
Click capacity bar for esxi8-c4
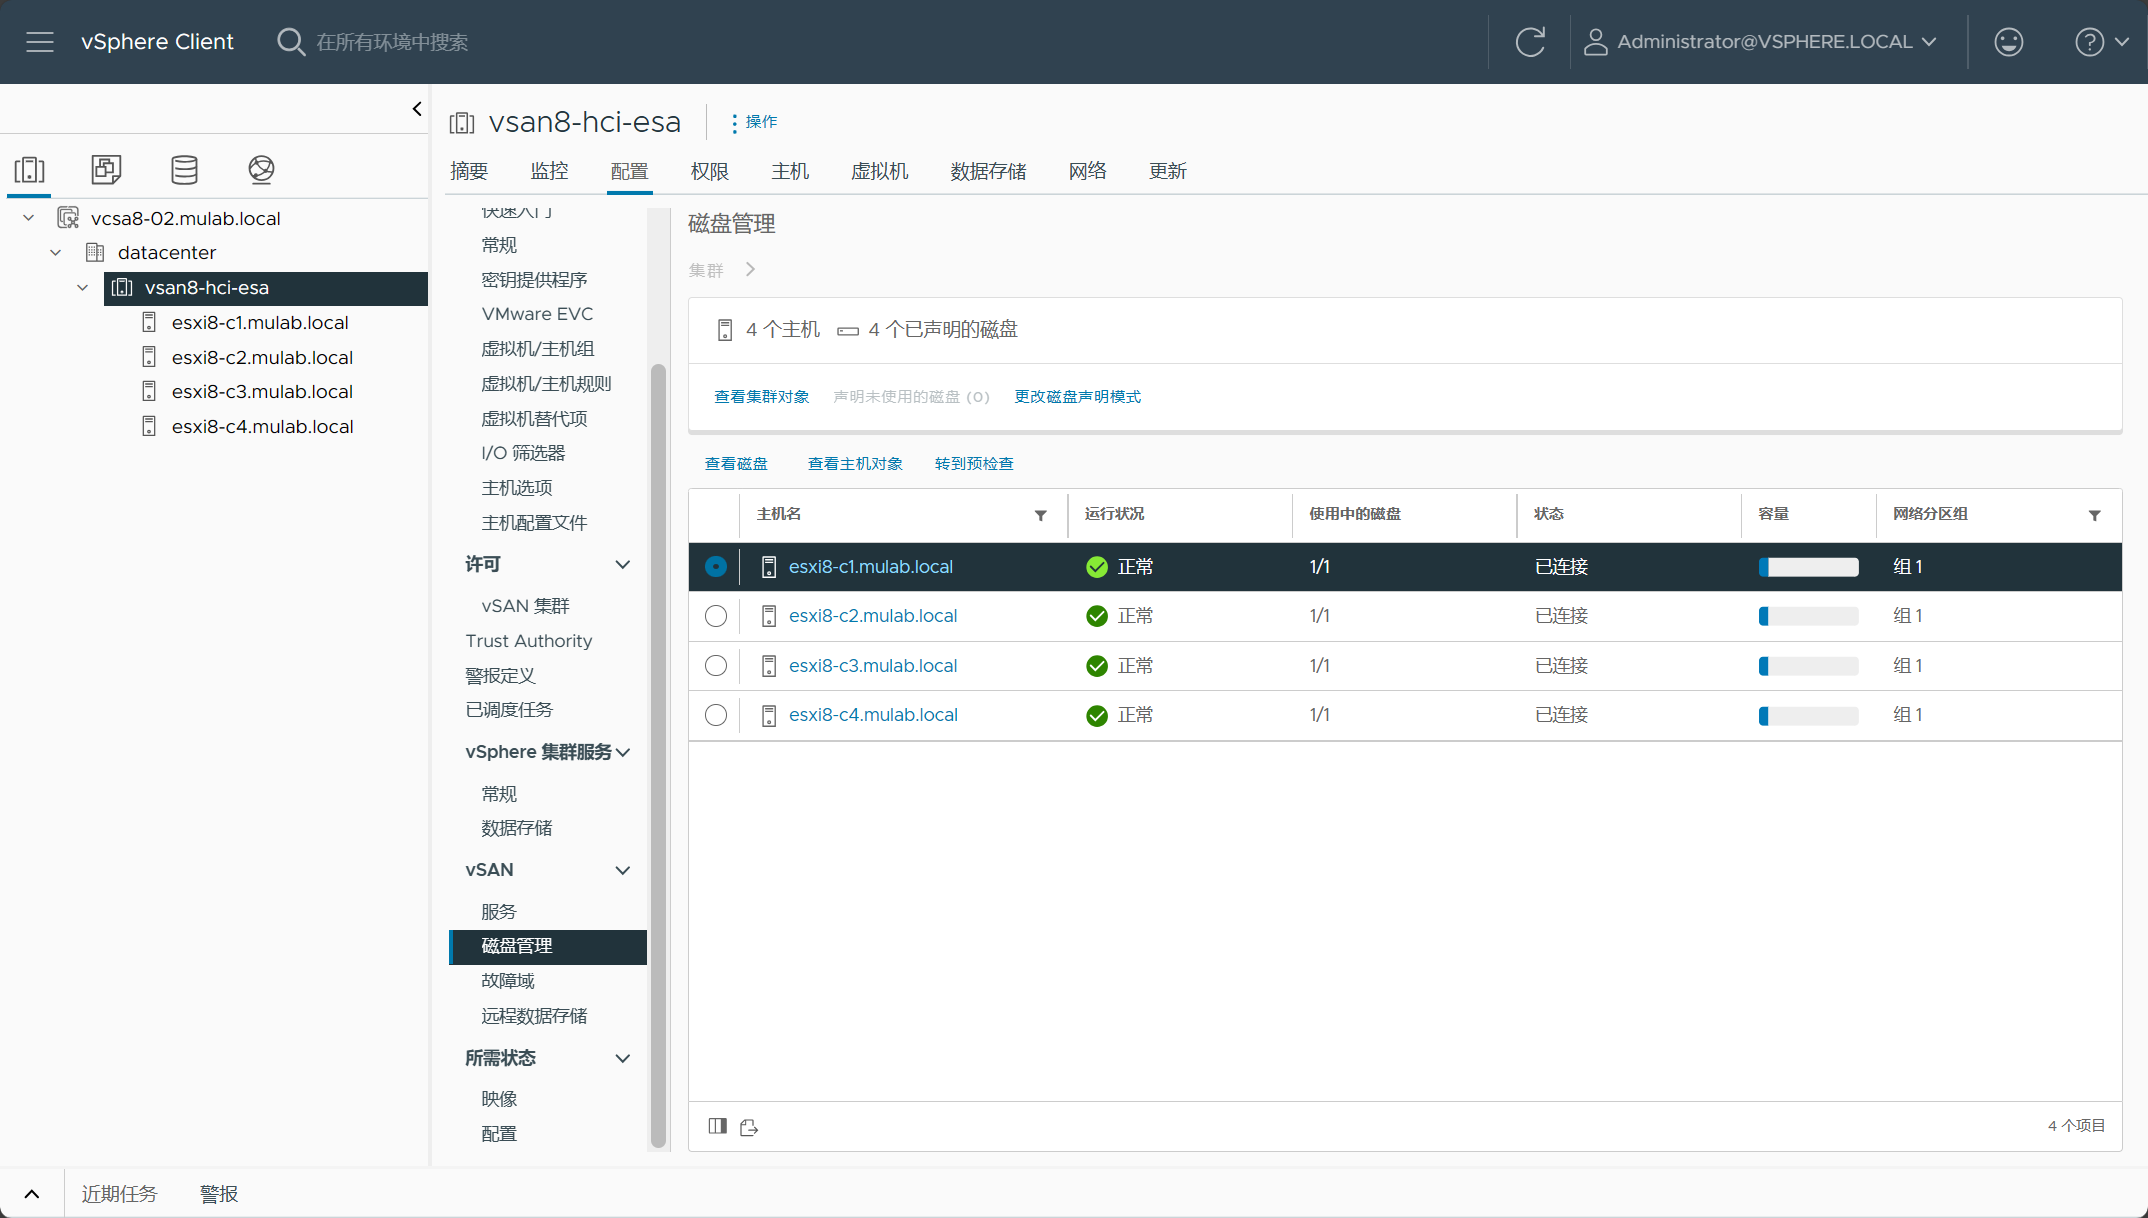pos(1808,715)
